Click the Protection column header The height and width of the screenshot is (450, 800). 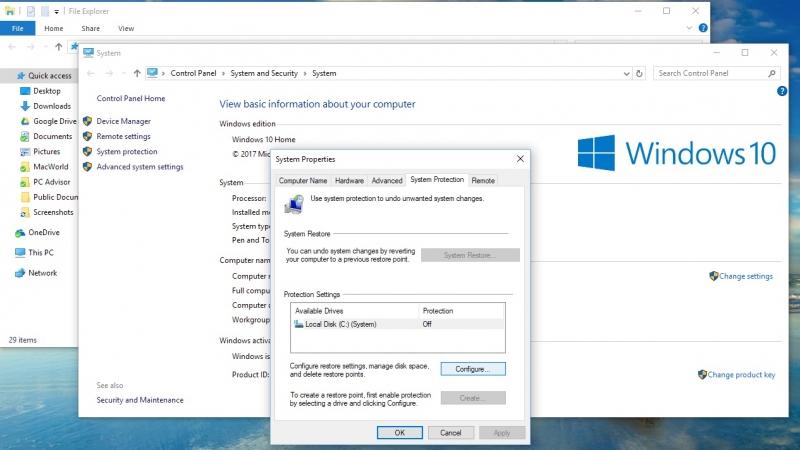461,311
